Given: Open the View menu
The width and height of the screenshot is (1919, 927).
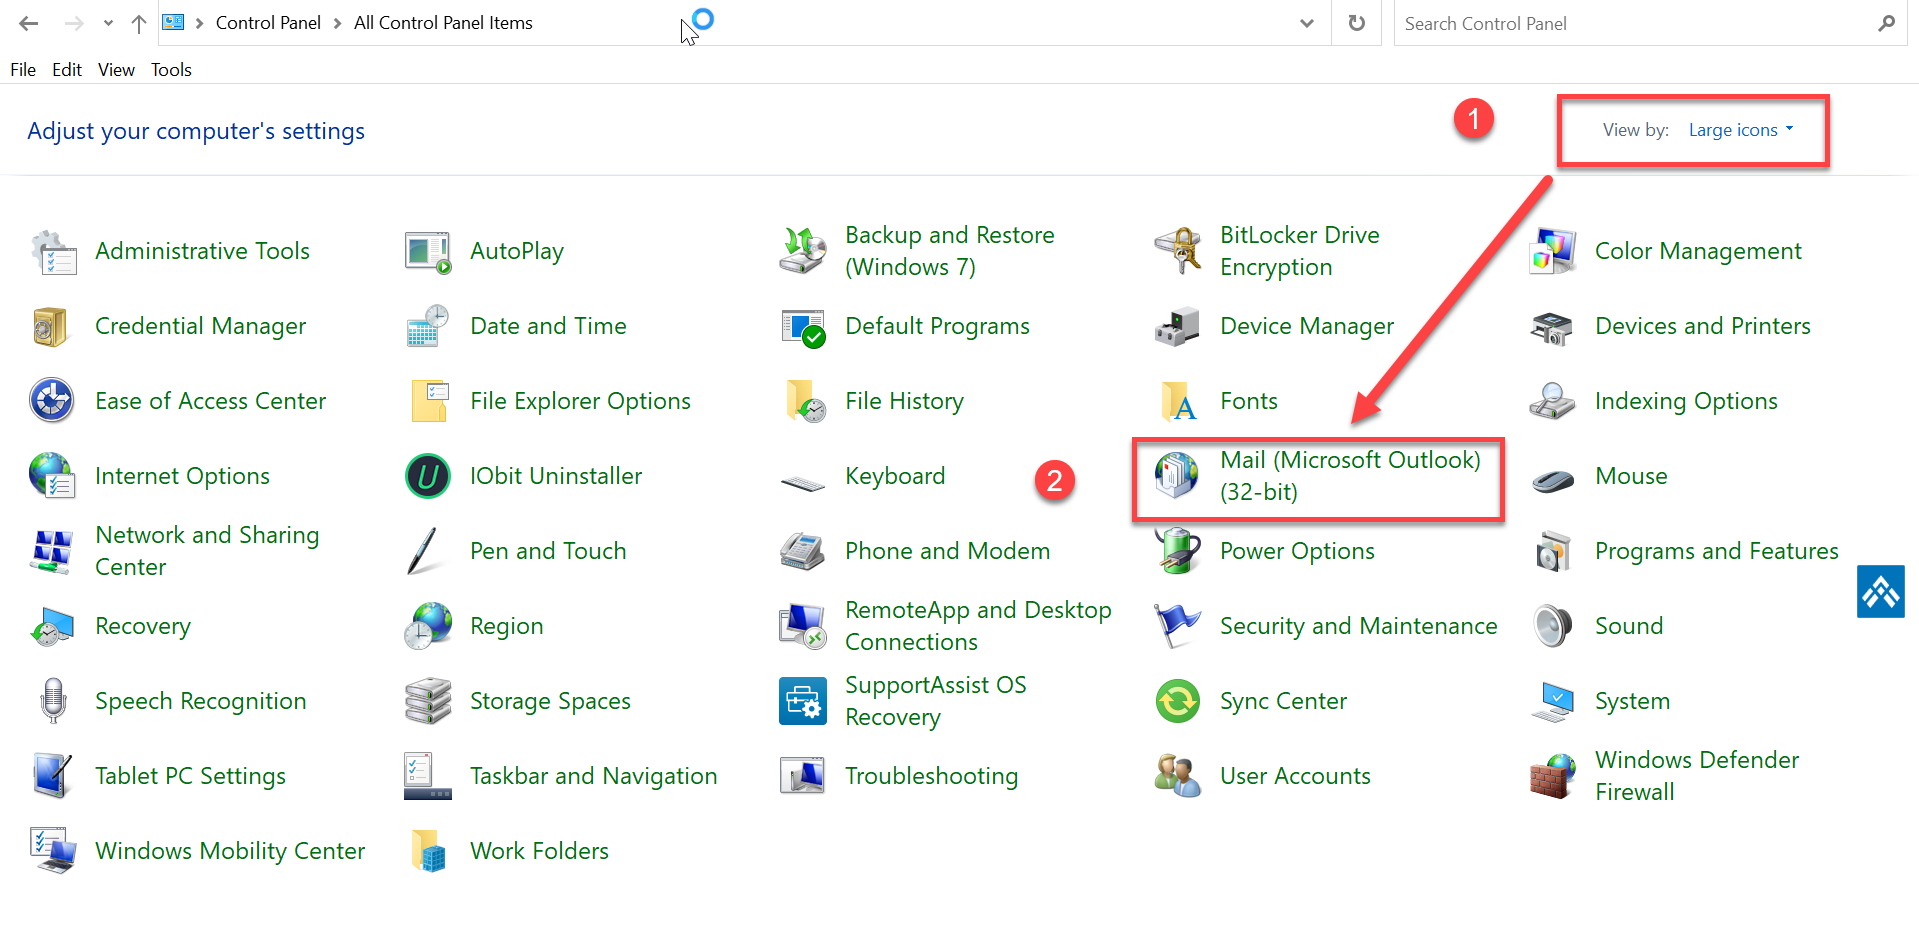Looking at the screenshot, I should (x=116, y=70).
